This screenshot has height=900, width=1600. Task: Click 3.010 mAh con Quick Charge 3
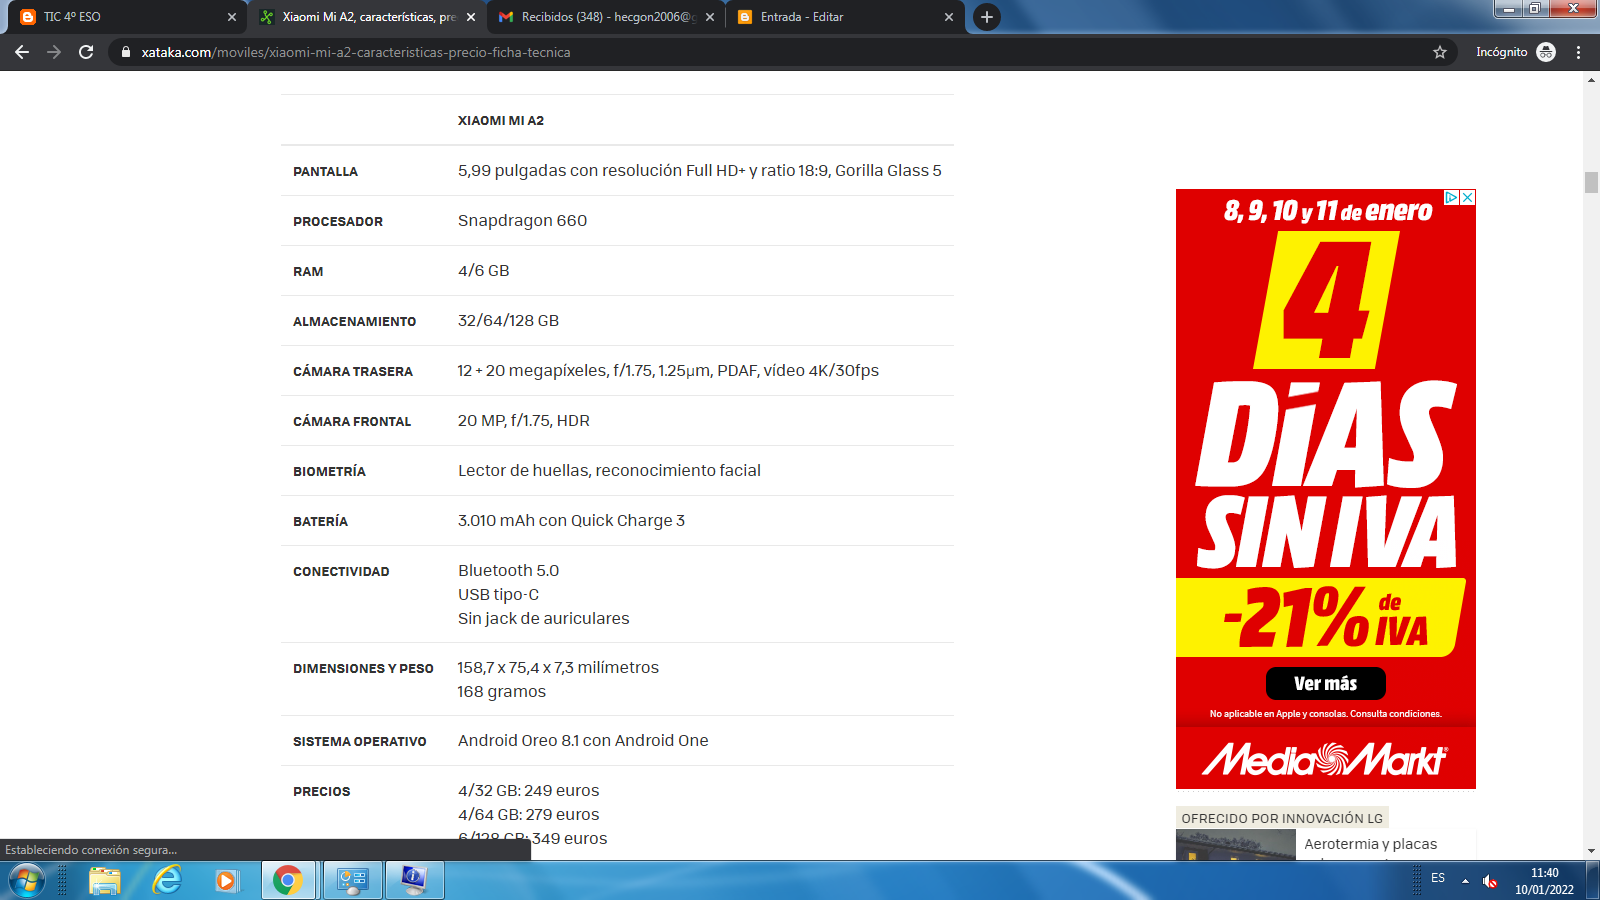(571, 520)
